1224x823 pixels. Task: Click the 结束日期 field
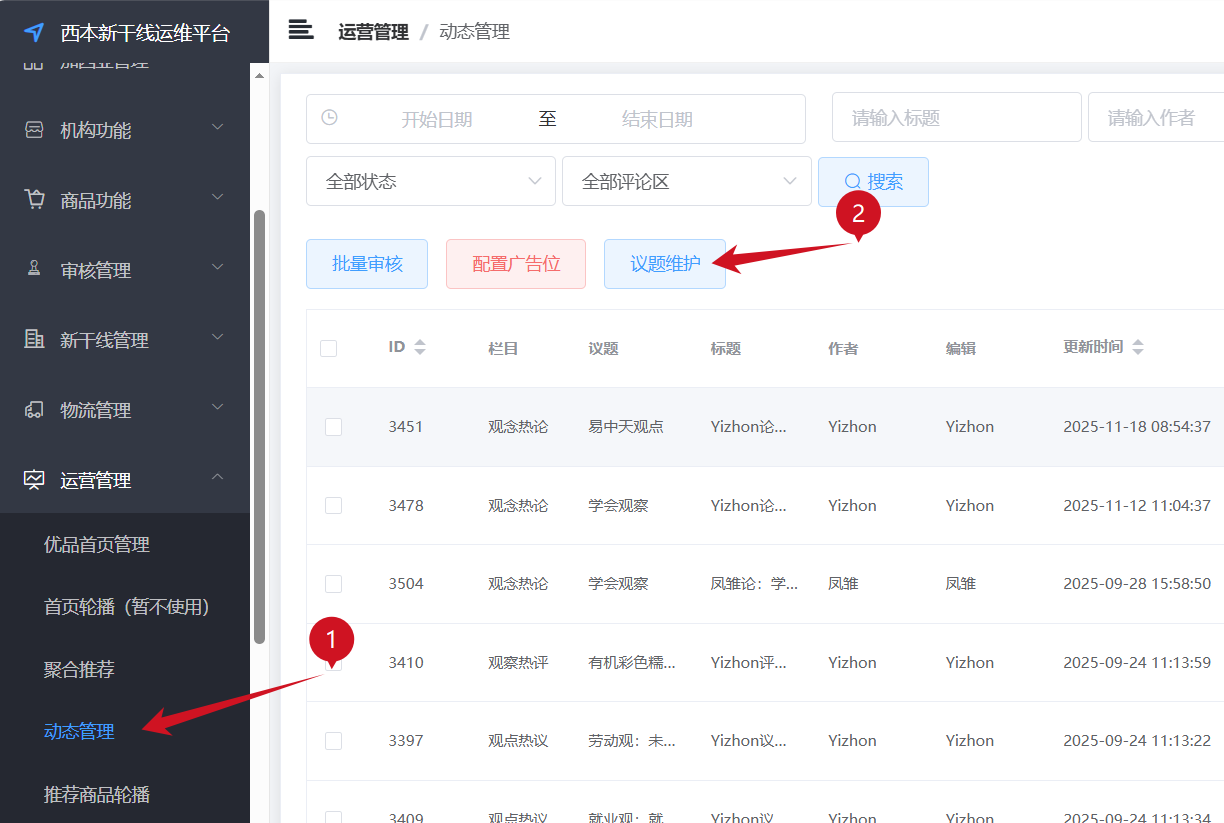(x=657, y=119)
